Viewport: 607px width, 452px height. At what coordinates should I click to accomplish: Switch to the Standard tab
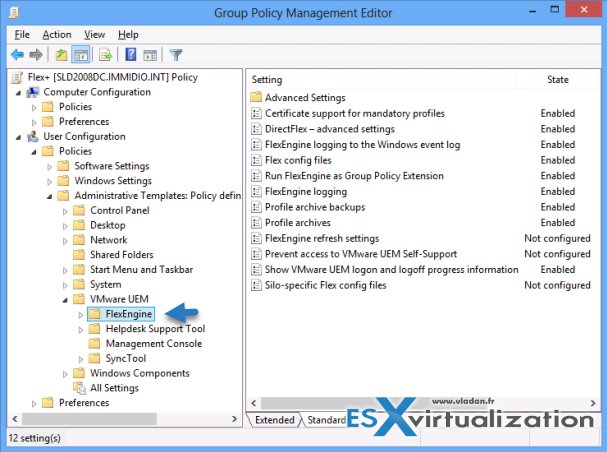(x=326, y=420)
